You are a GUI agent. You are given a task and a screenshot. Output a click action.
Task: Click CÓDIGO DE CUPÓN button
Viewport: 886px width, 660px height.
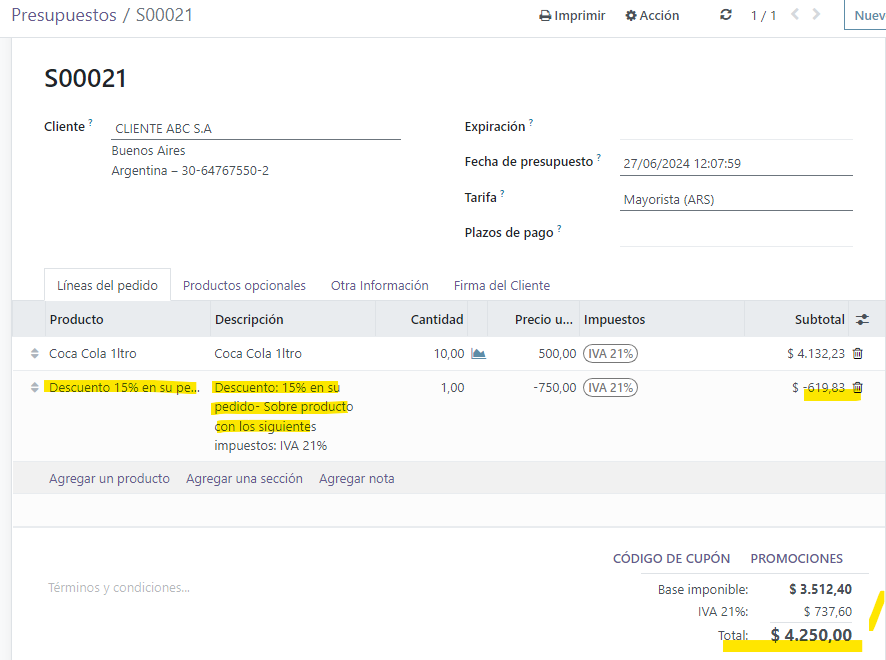pos(671,558)
